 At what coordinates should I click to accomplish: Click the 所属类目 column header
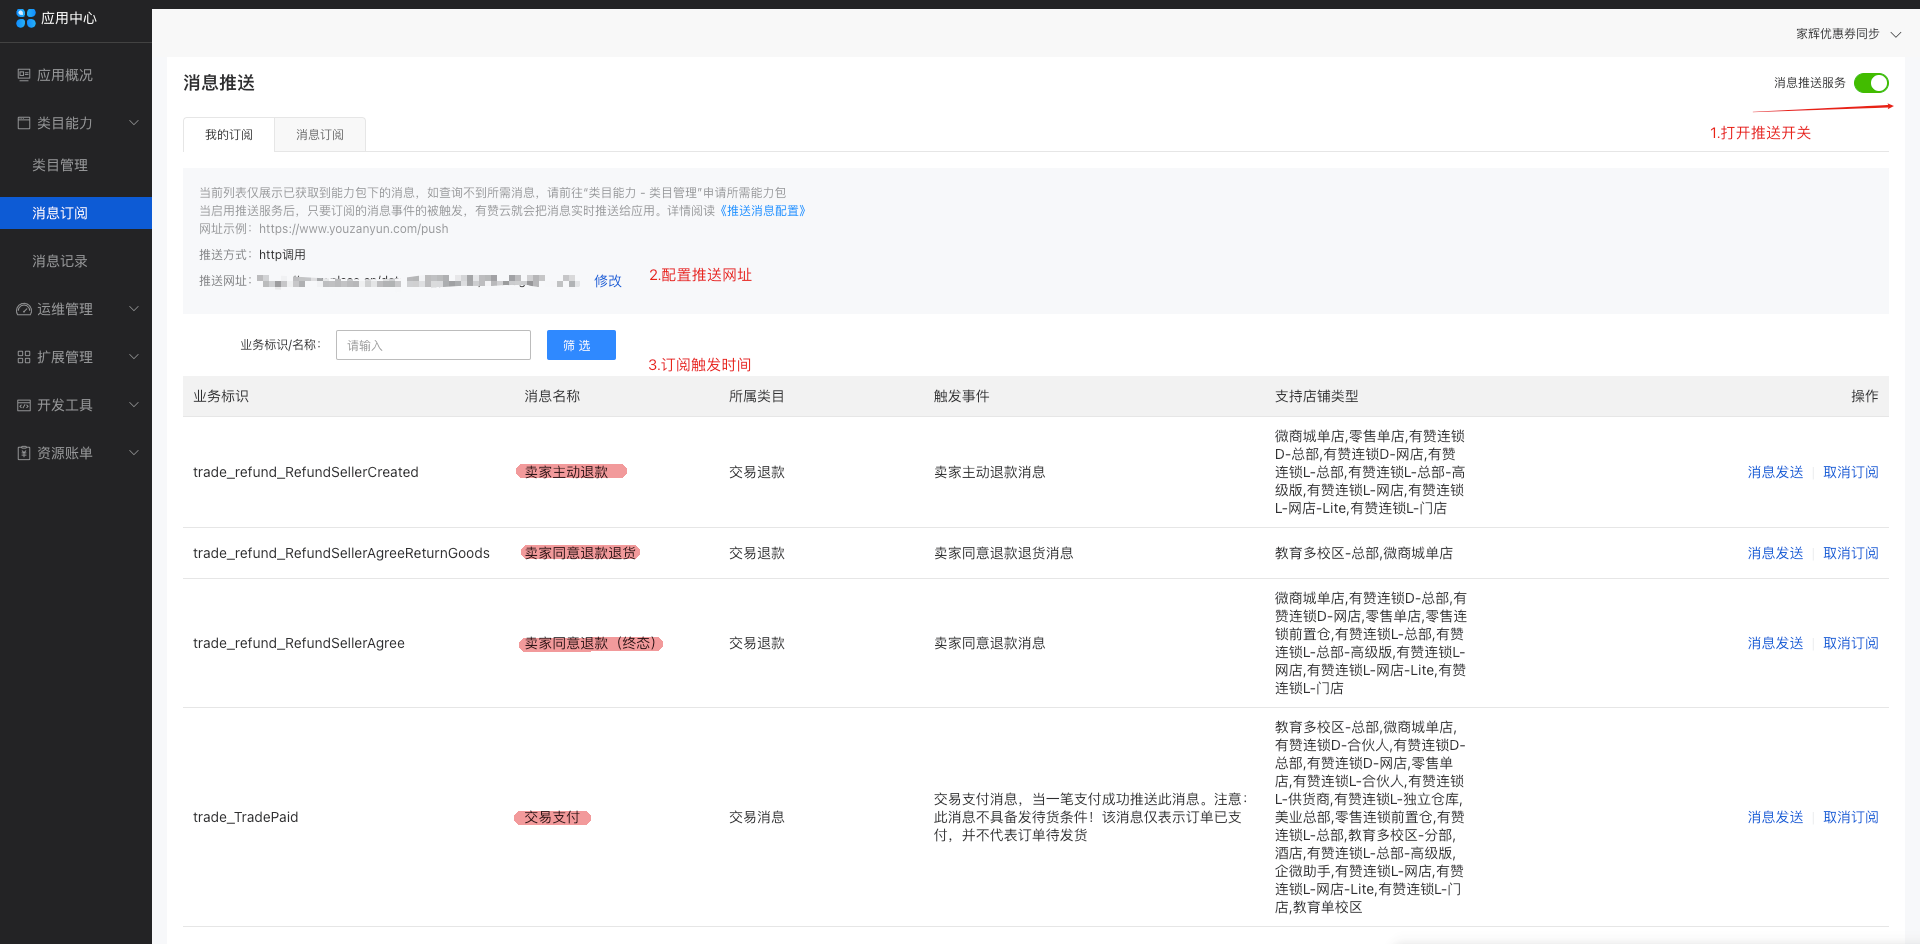(756, 396)
